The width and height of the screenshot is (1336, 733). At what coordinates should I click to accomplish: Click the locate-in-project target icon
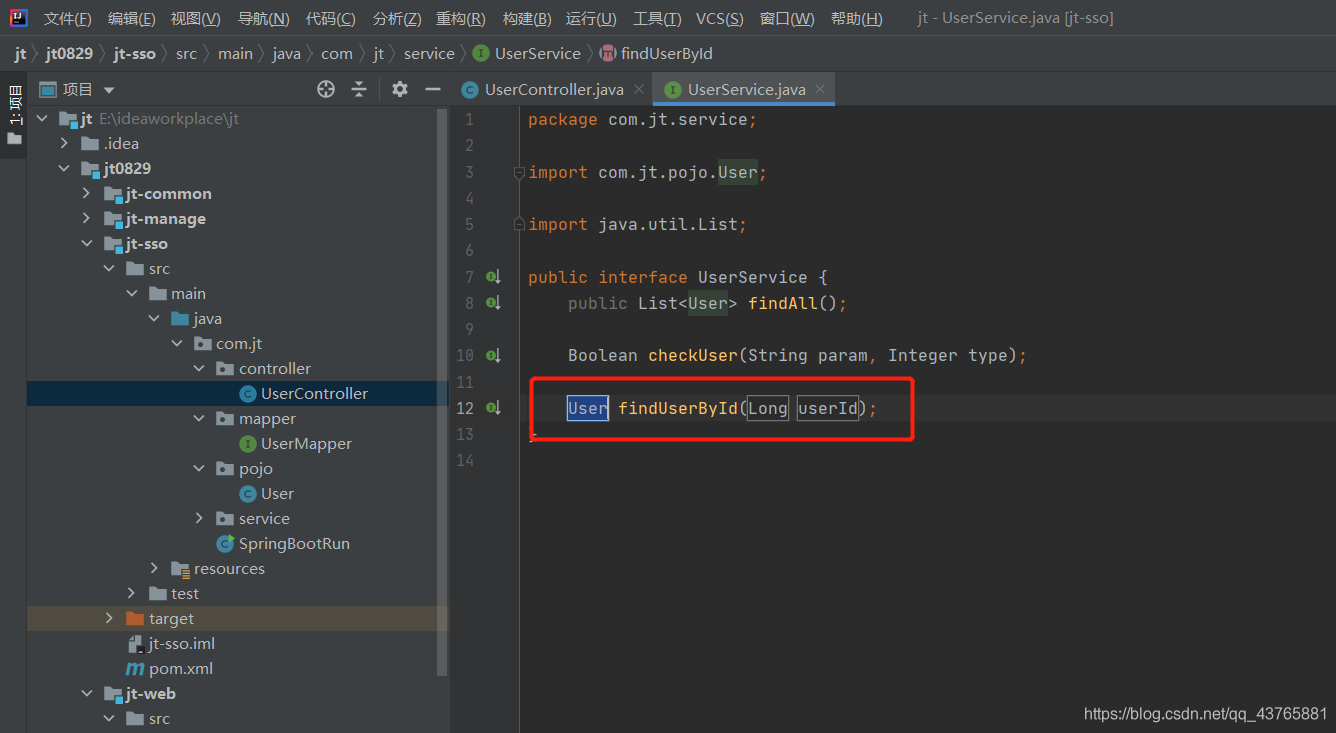coord(326,89)
